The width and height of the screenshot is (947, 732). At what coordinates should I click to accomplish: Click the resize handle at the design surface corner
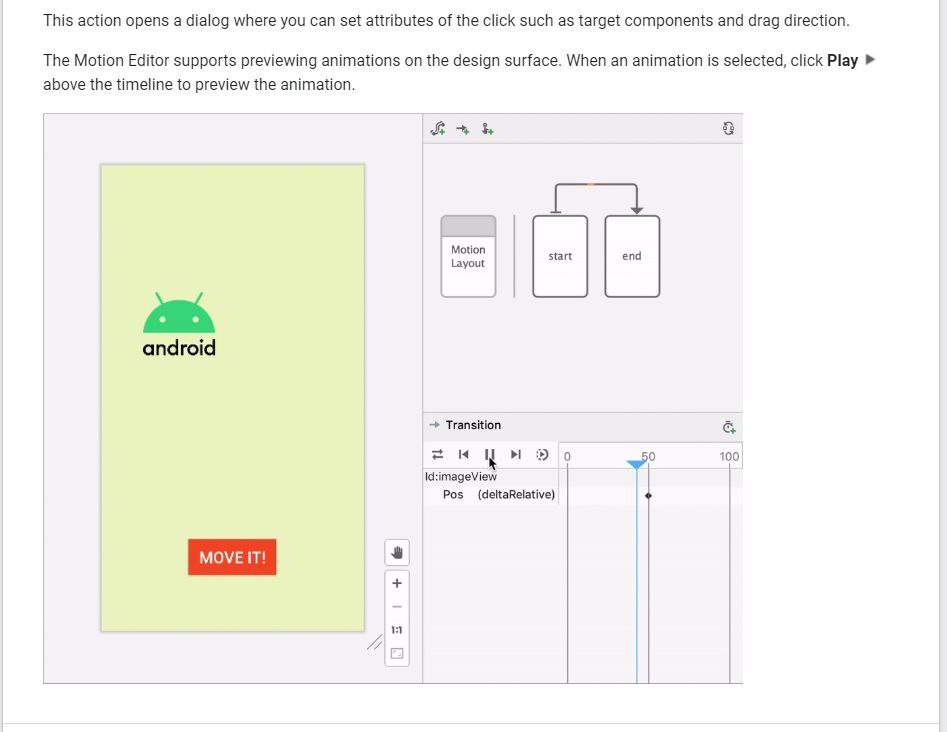pyautogui.click(x=374, y=643)
